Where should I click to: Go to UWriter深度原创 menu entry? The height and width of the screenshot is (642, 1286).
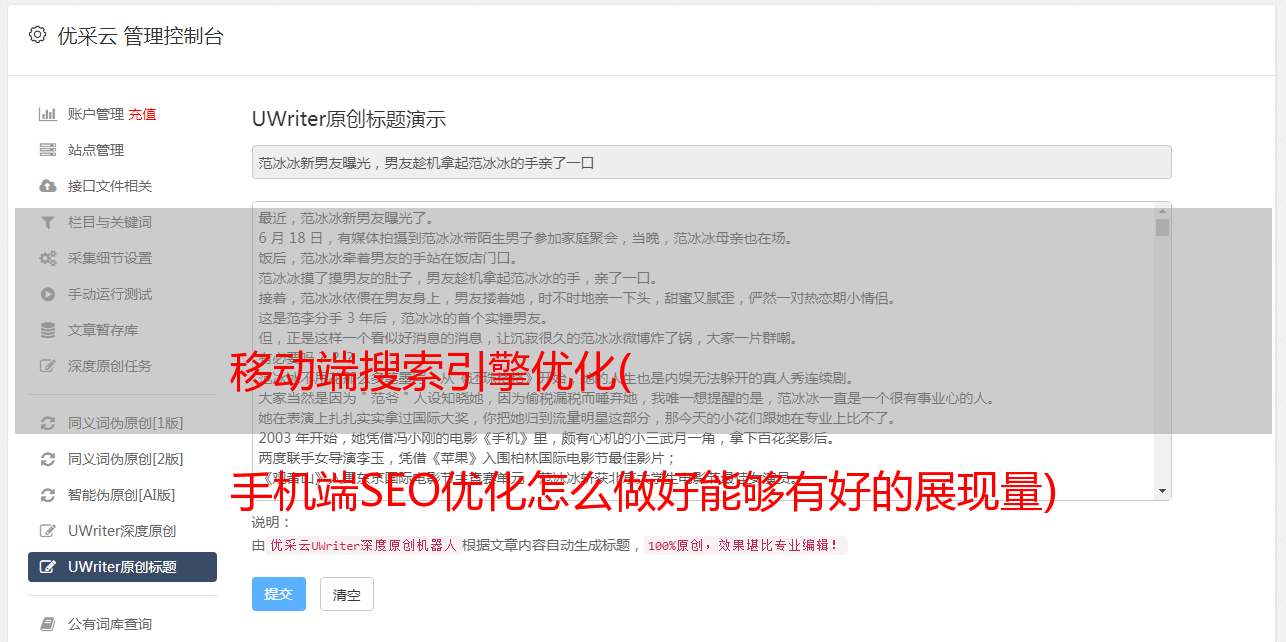(122, 531)
